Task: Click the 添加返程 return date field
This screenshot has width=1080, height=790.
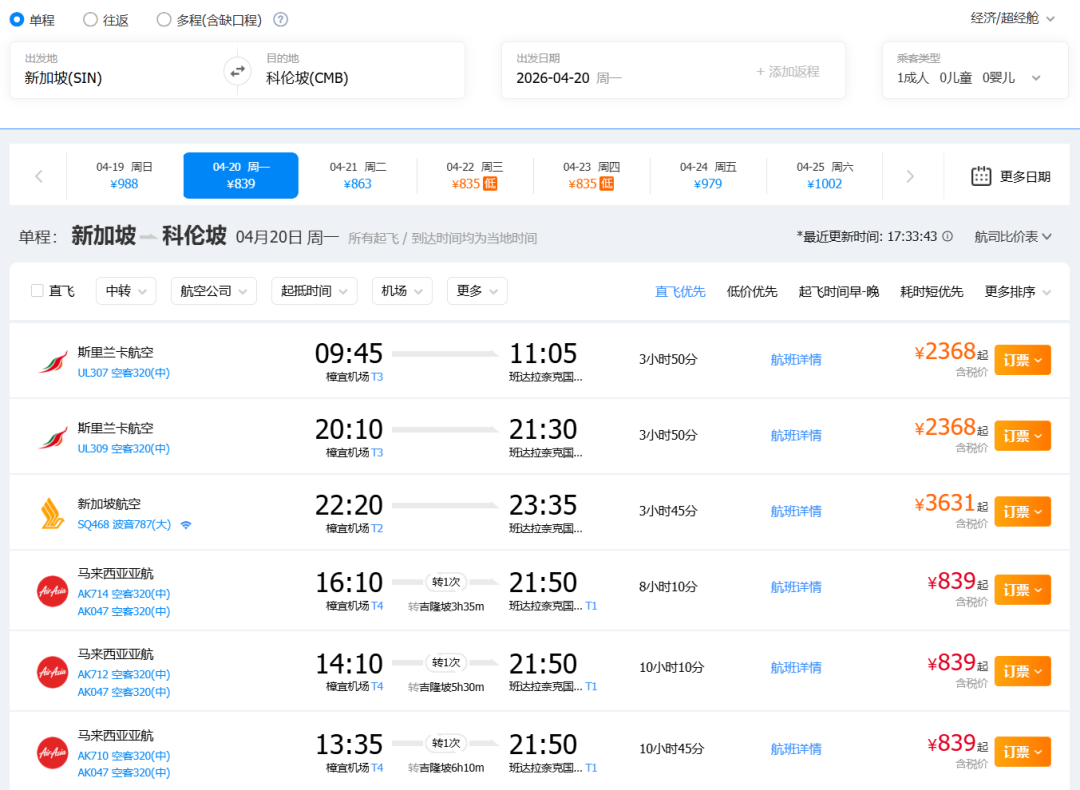Action: [x=788, y=71]
